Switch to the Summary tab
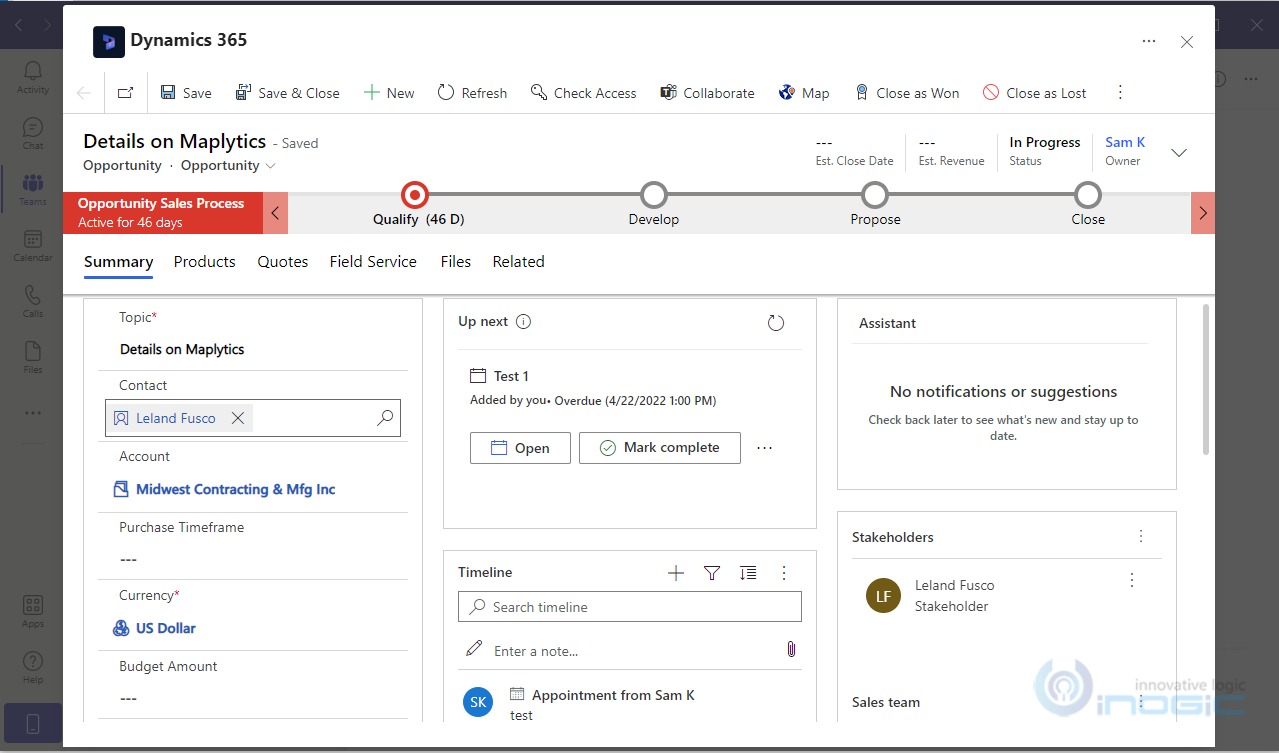1279x753 pixels. click(118, 262)
